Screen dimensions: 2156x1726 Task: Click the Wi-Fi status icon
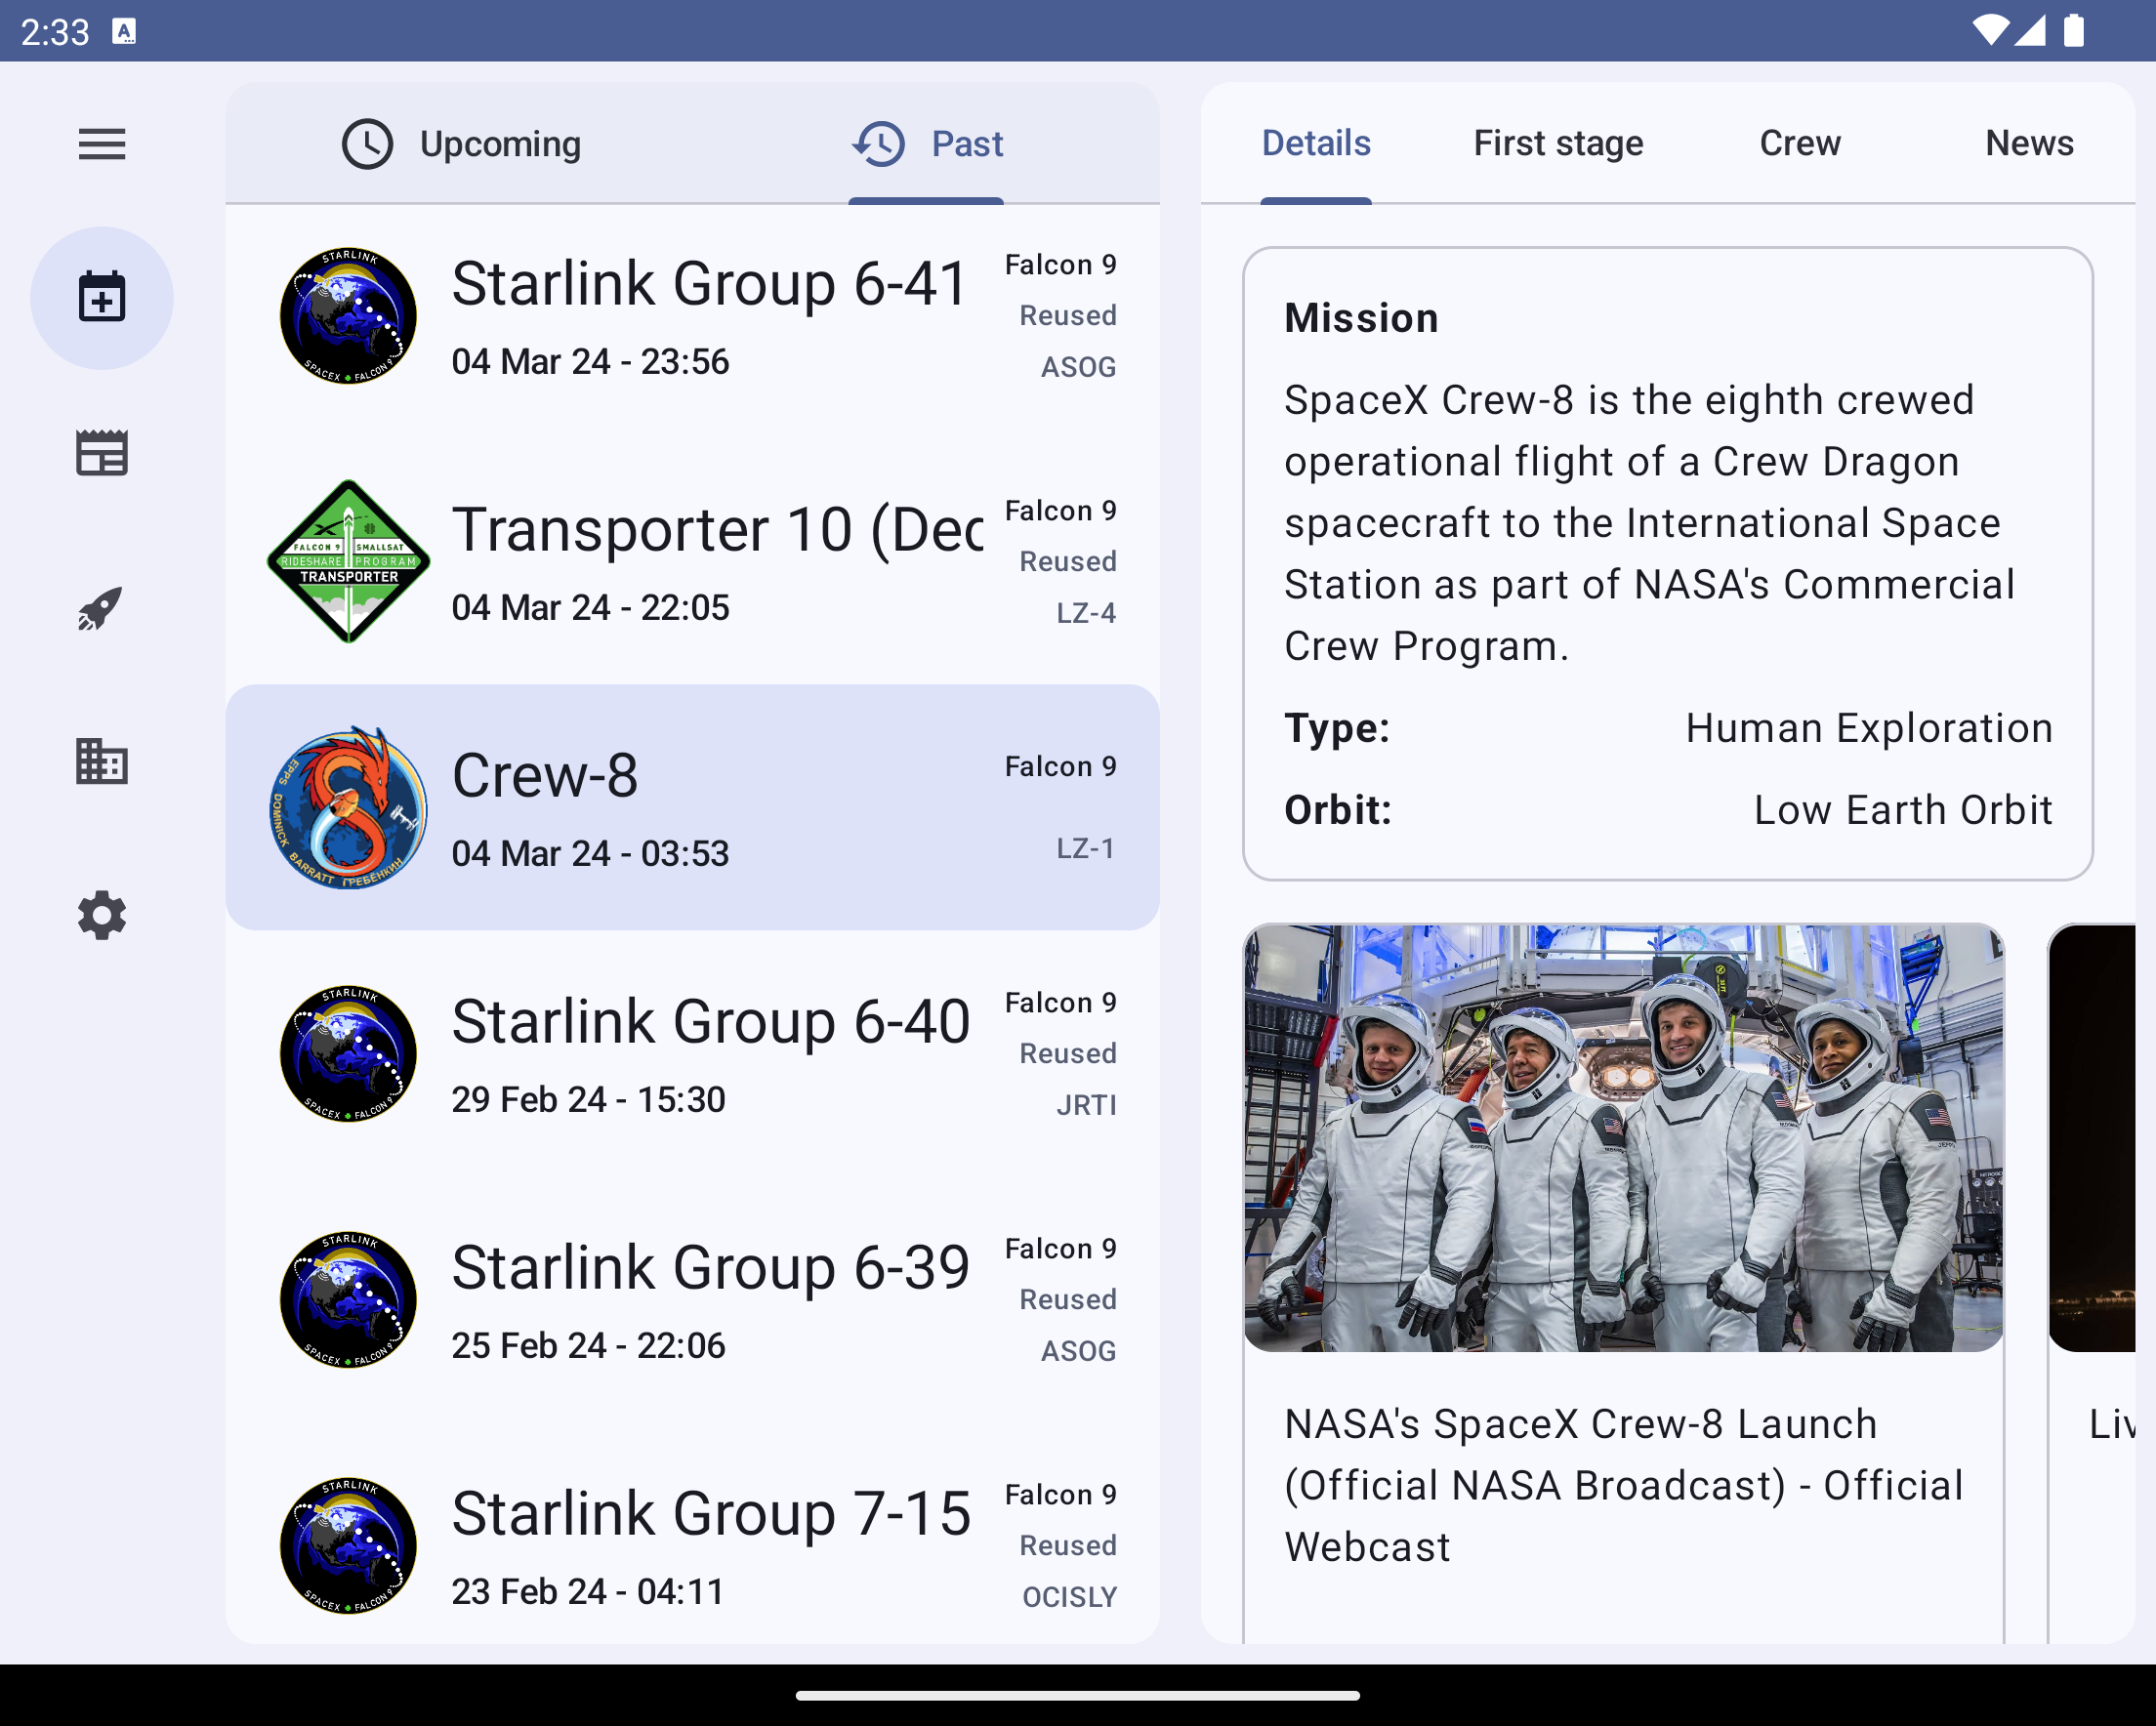(1991, 31)
